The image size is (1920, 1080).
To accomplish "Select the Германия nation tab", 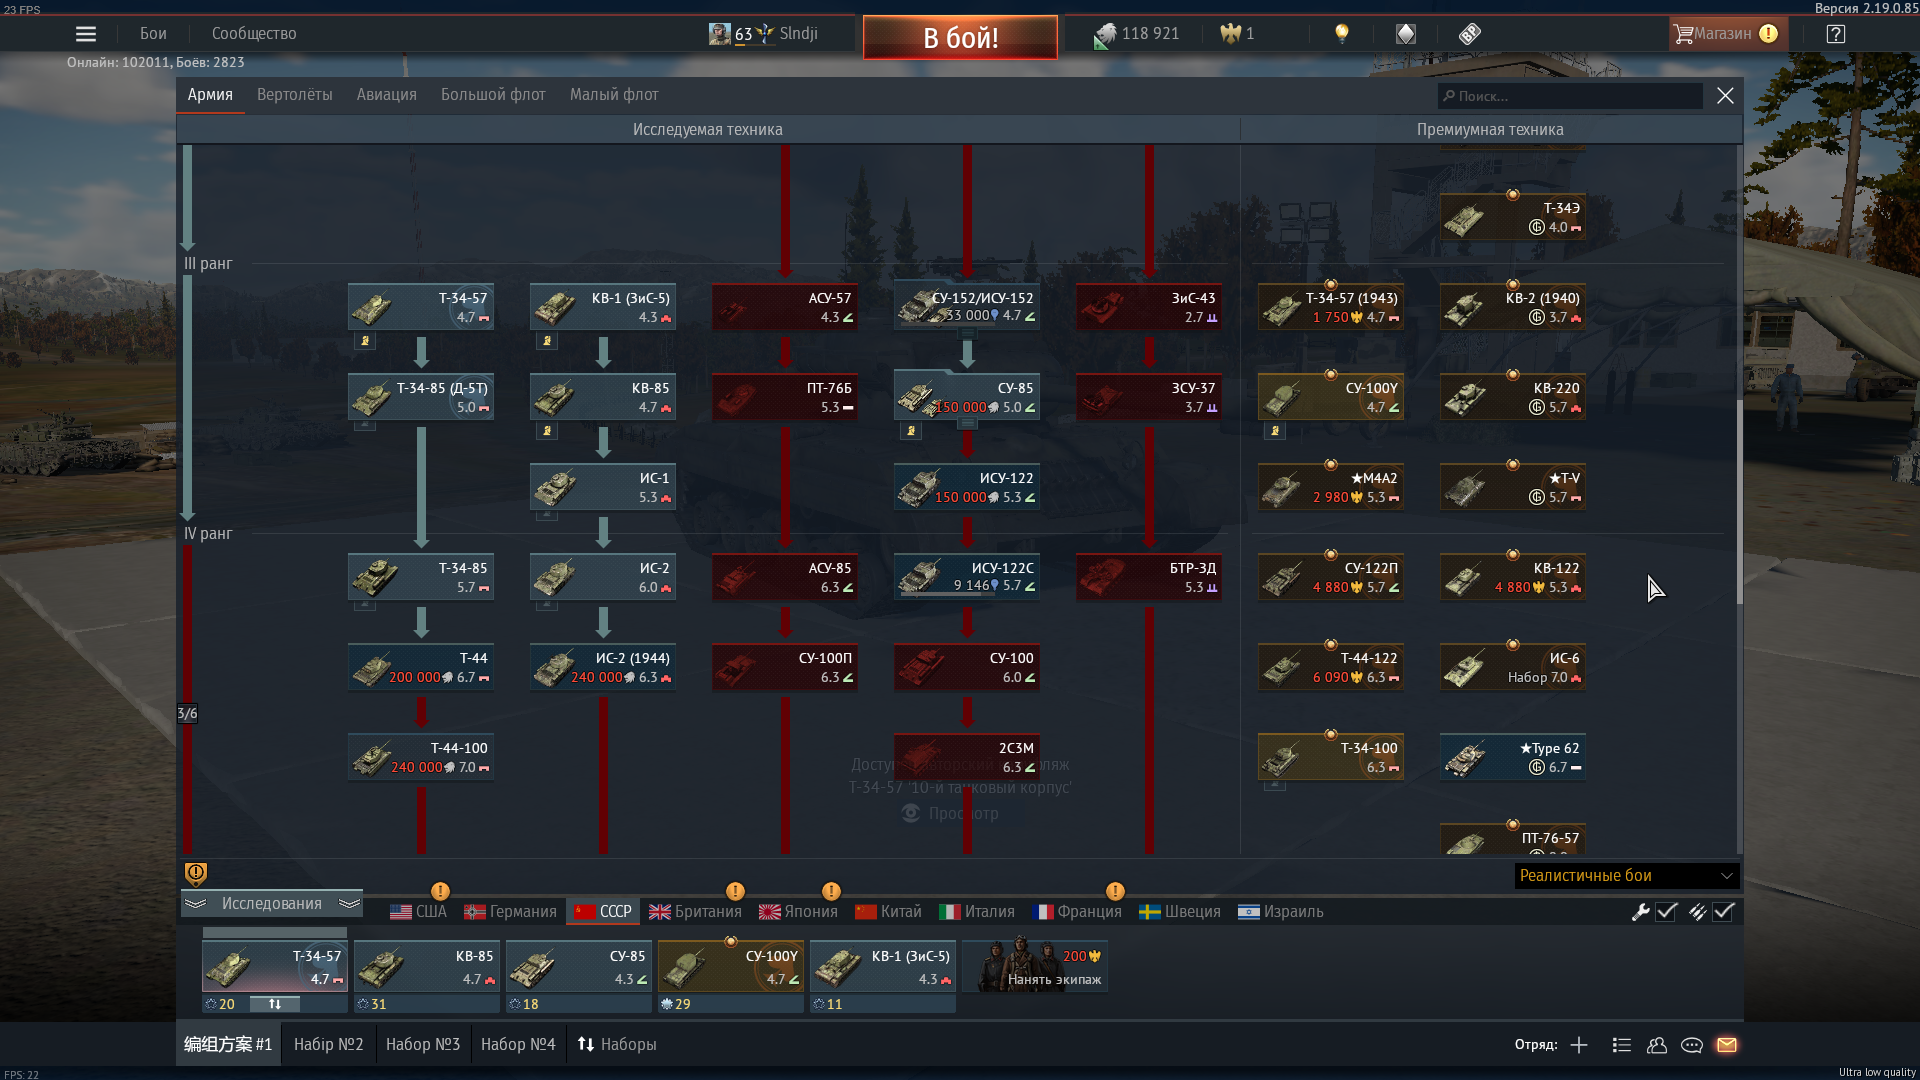I will (x=510, y=912).
